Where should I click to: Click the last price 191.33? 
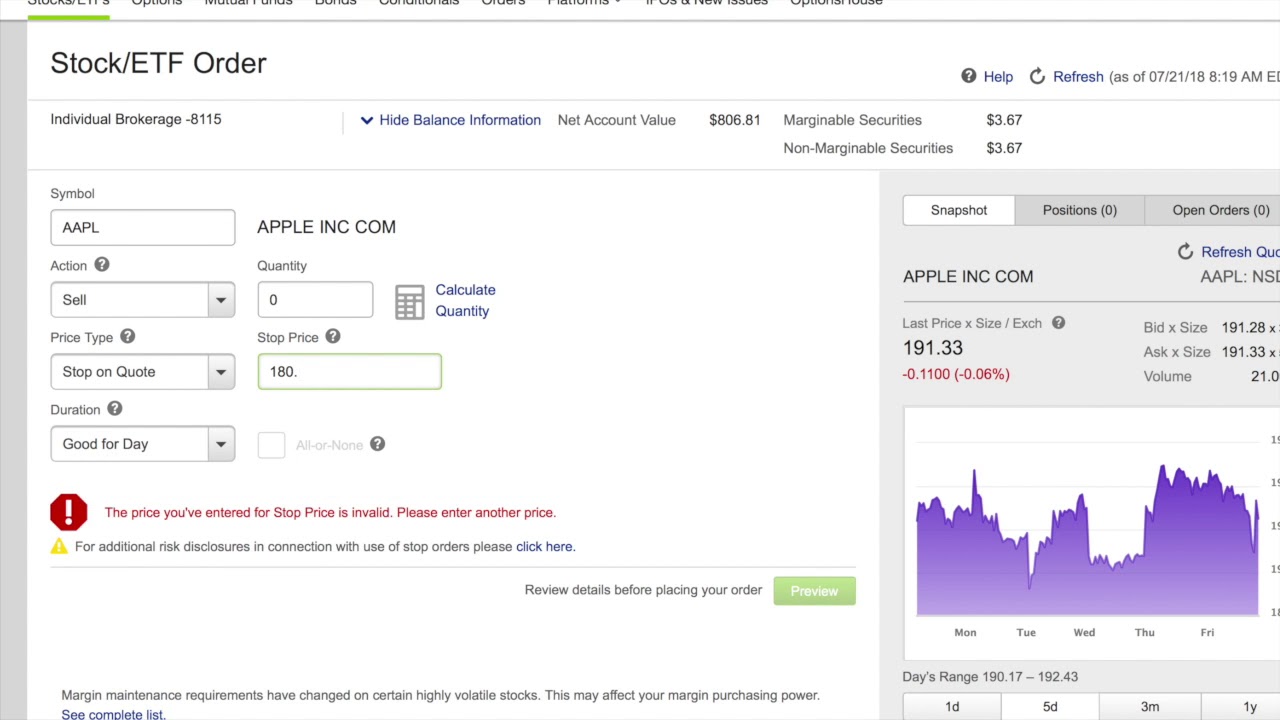coord(933,348)
